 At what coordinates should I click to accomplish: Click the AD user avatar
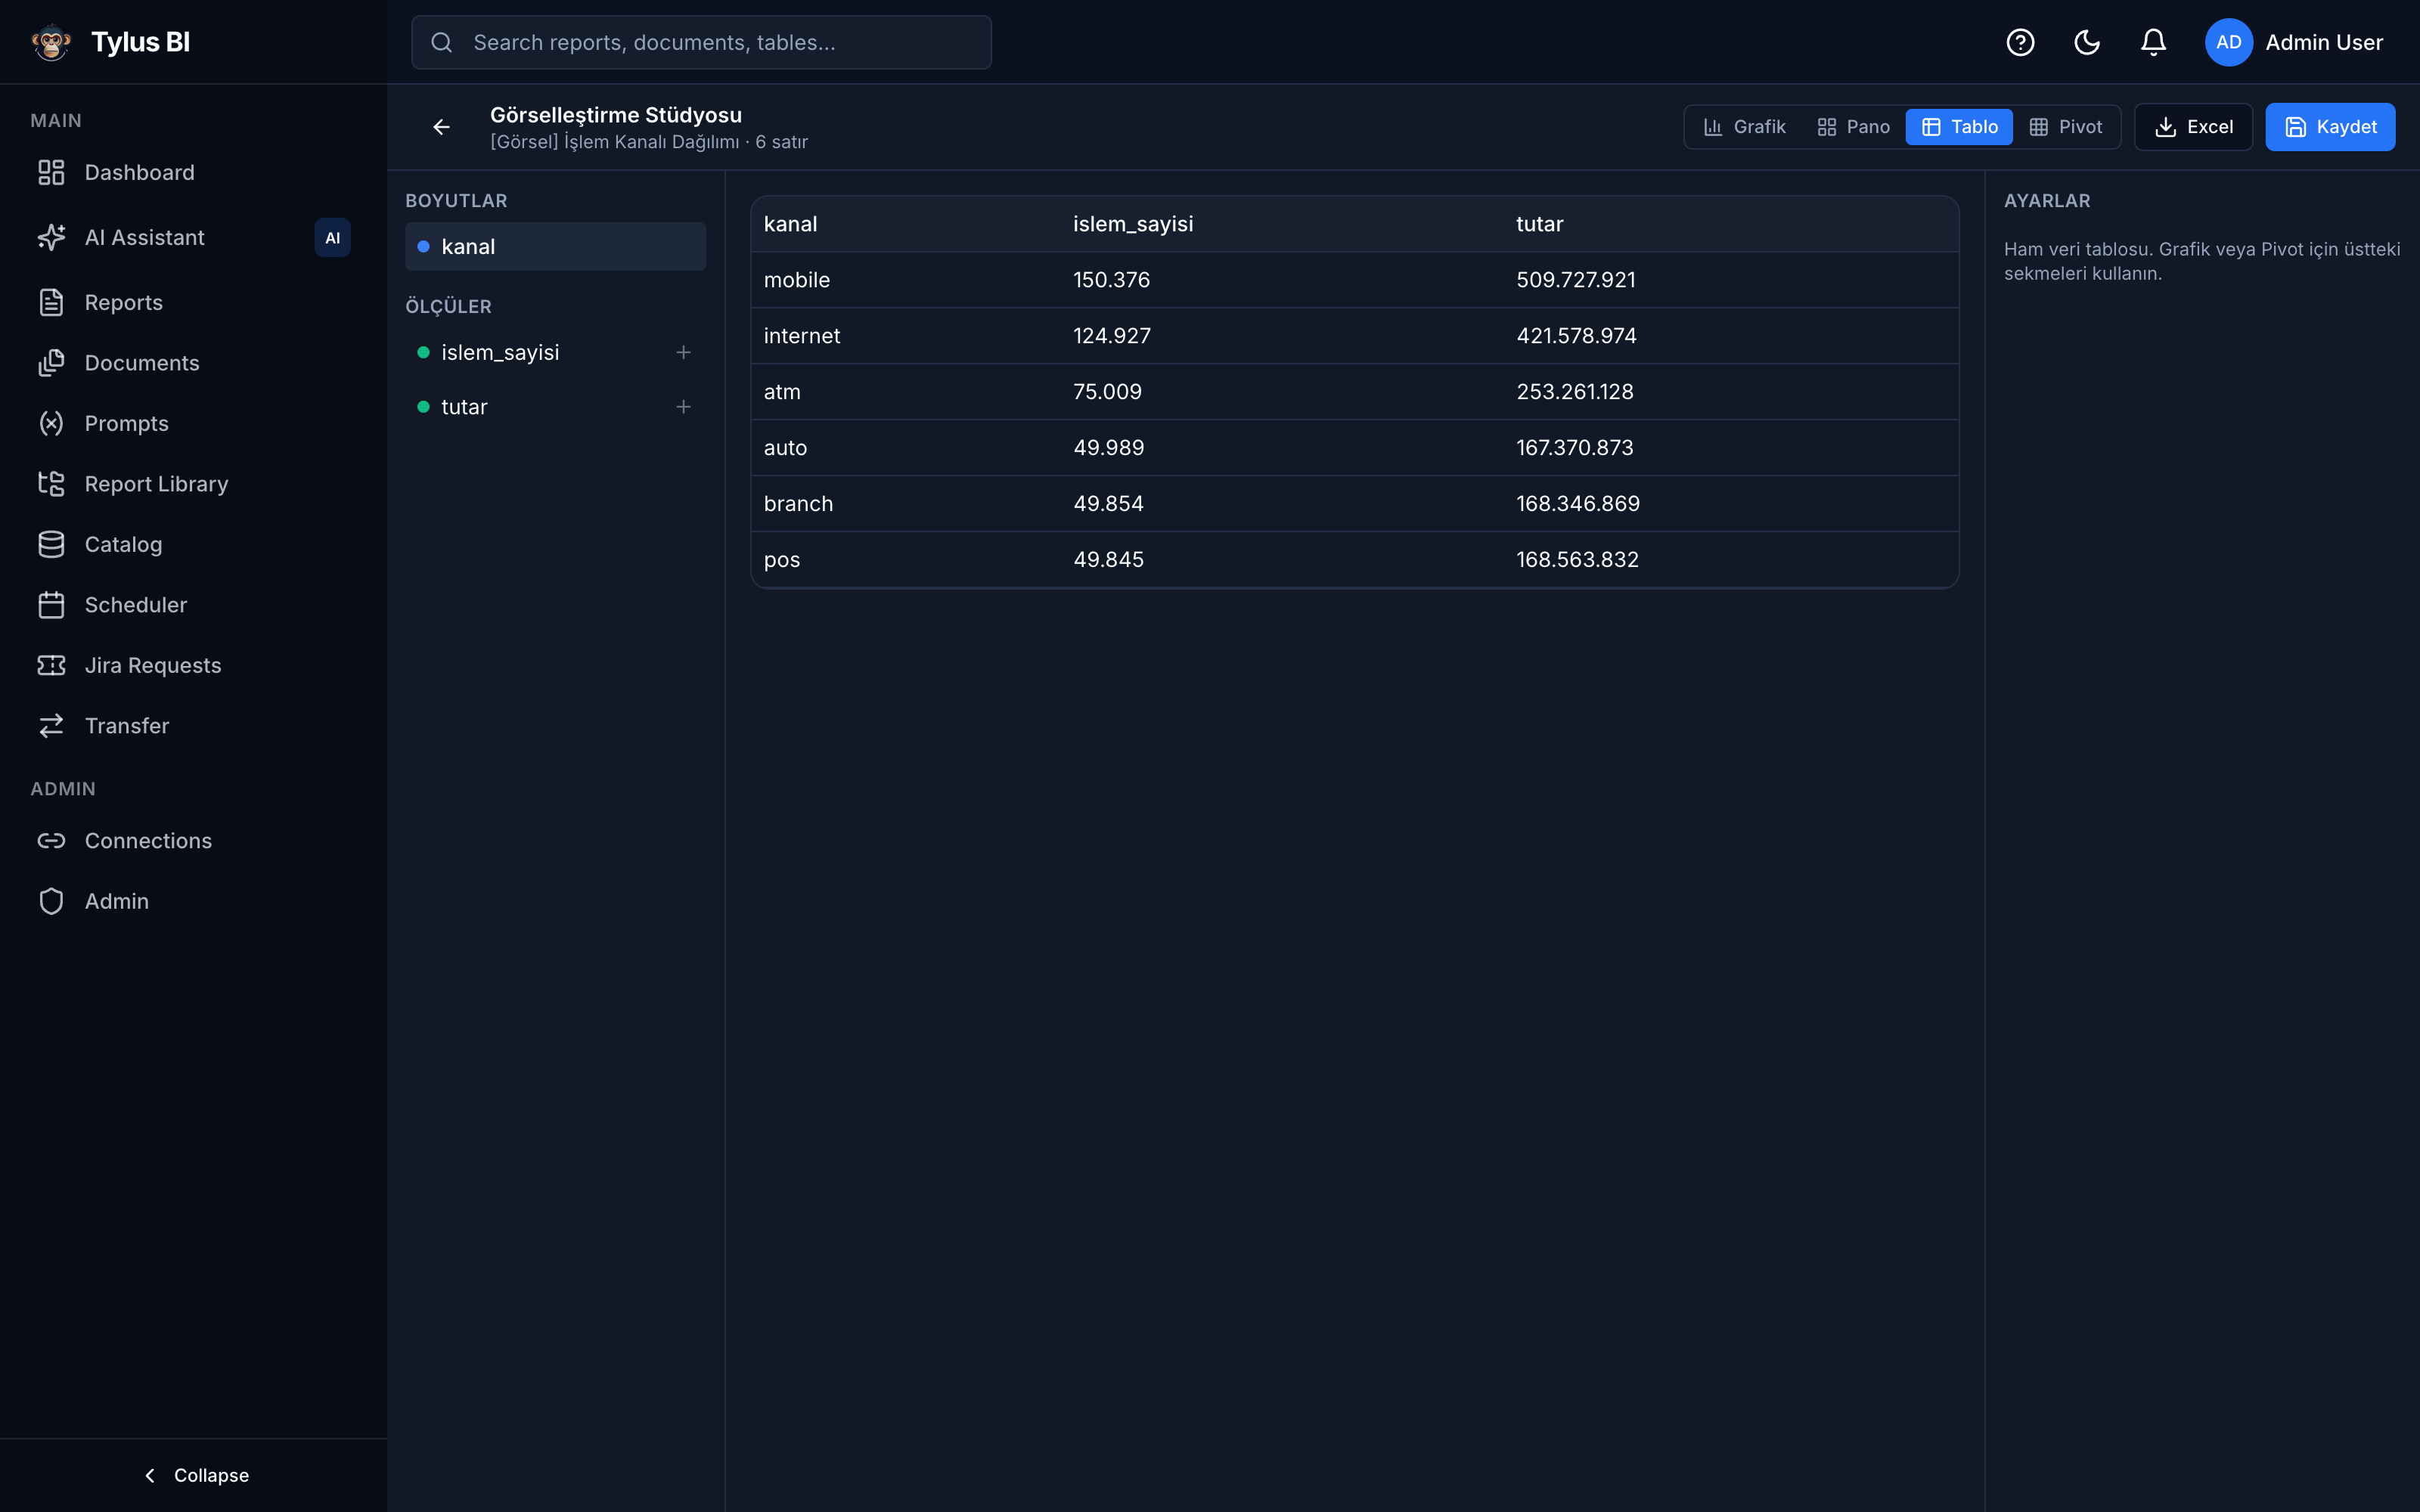2228,42
